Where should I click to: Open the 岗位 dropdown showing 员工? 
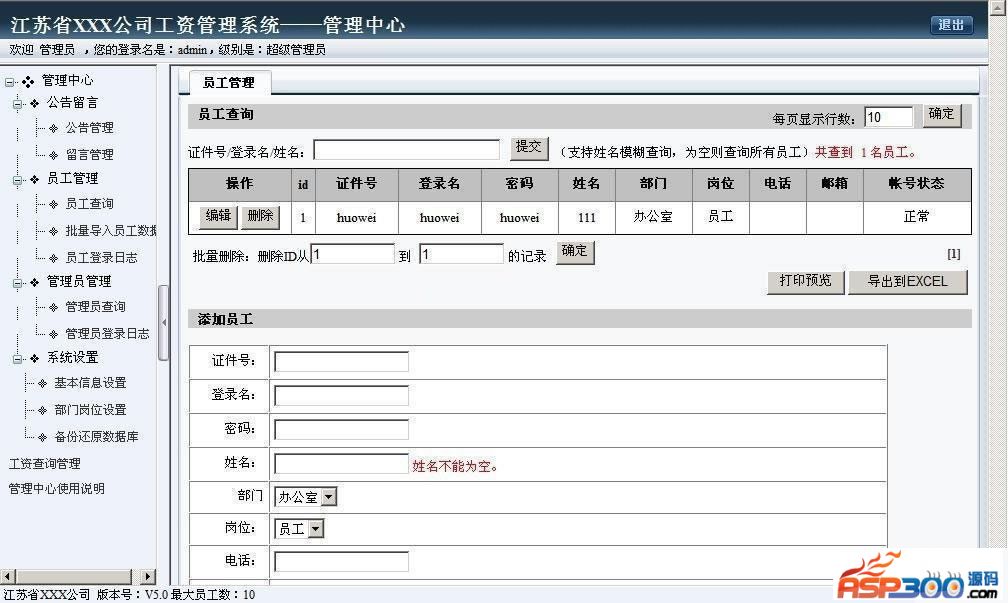[299, 528]
